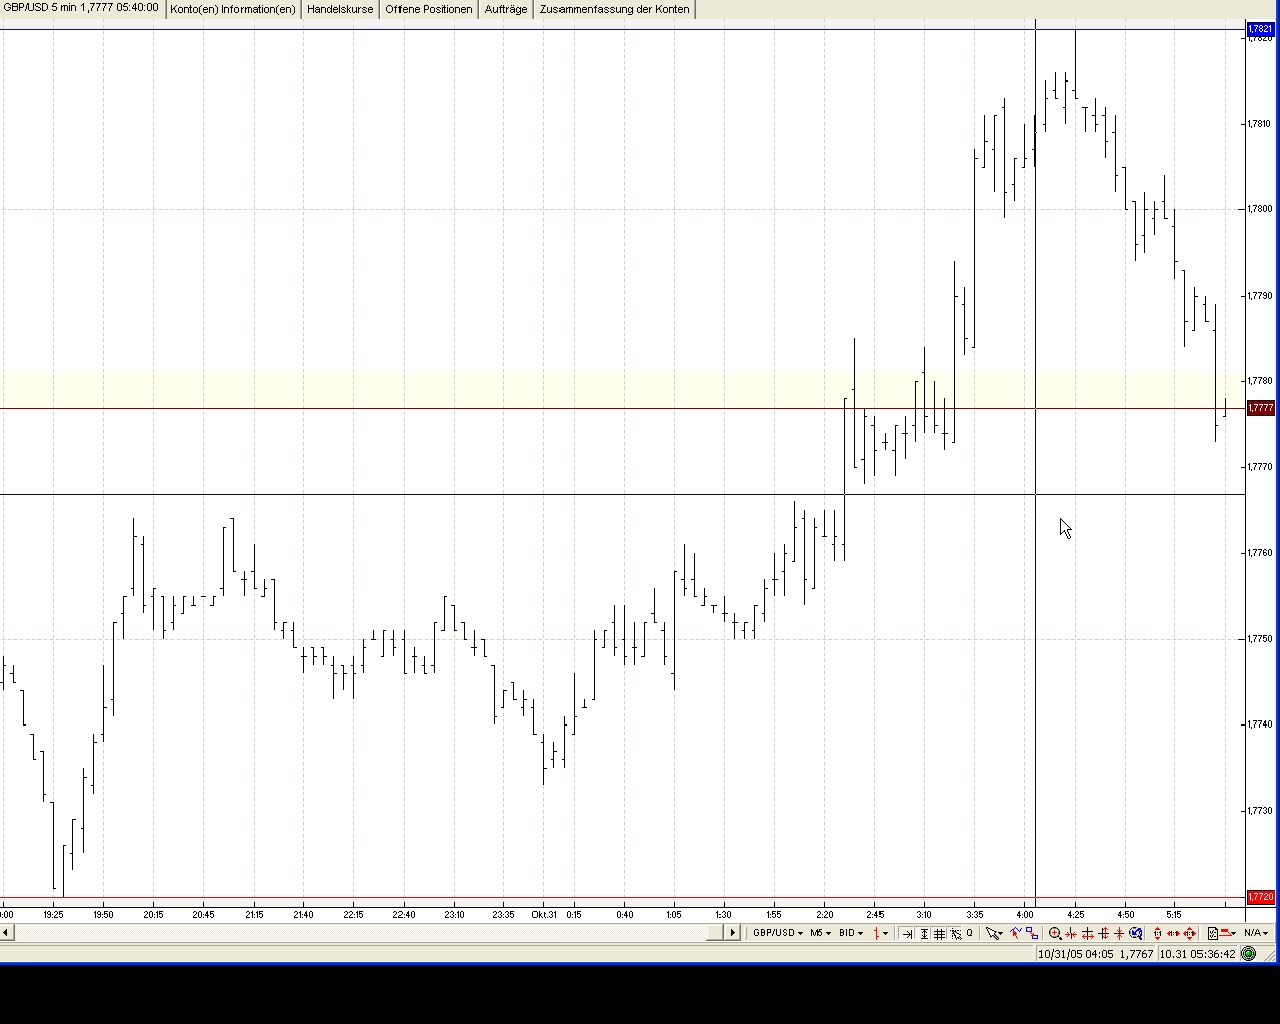1280x1024 pixels.
Task: Click the 1:05 time axis label
Action: coord(673,914)
